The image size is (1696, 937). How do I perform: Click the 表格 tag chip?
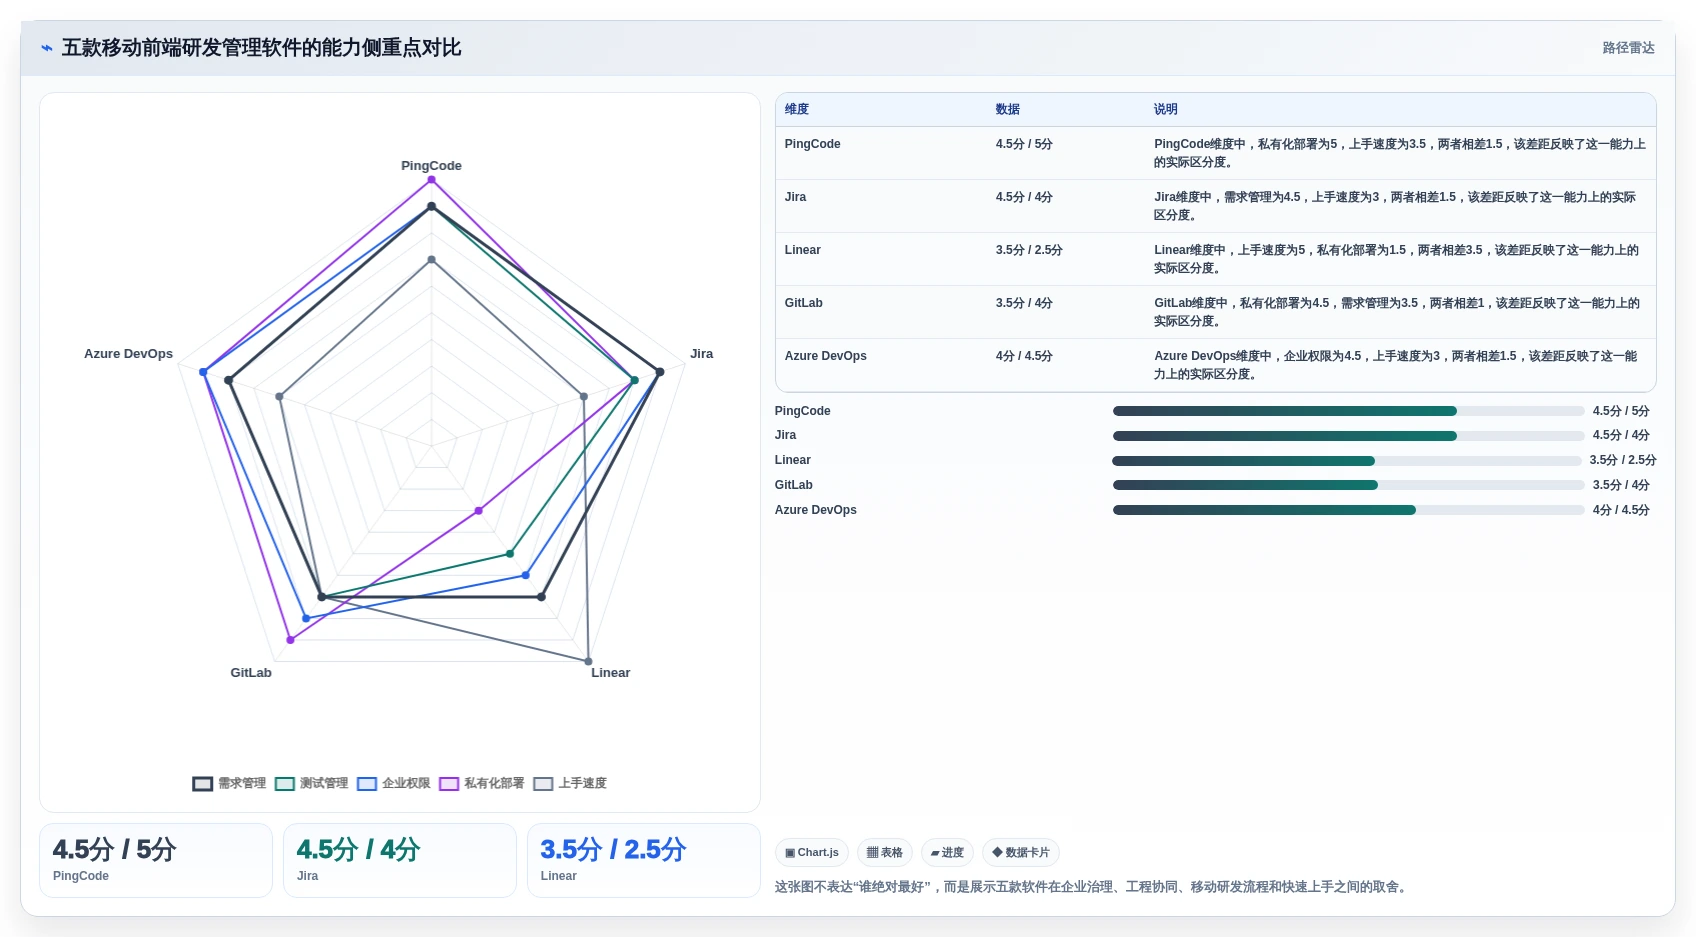point(884,853)
